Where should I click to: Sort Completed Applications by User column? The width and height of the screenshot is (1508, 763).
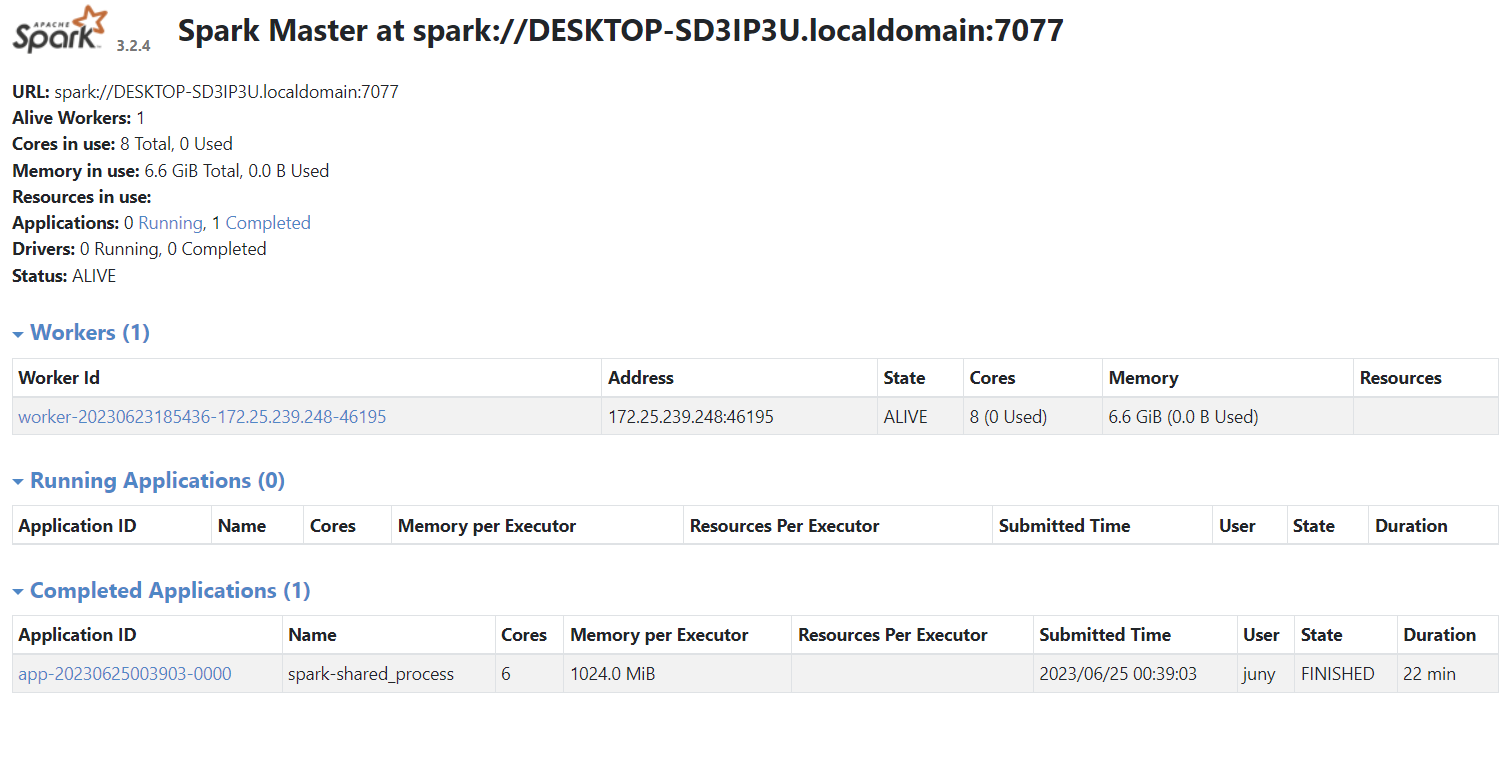1261,635
